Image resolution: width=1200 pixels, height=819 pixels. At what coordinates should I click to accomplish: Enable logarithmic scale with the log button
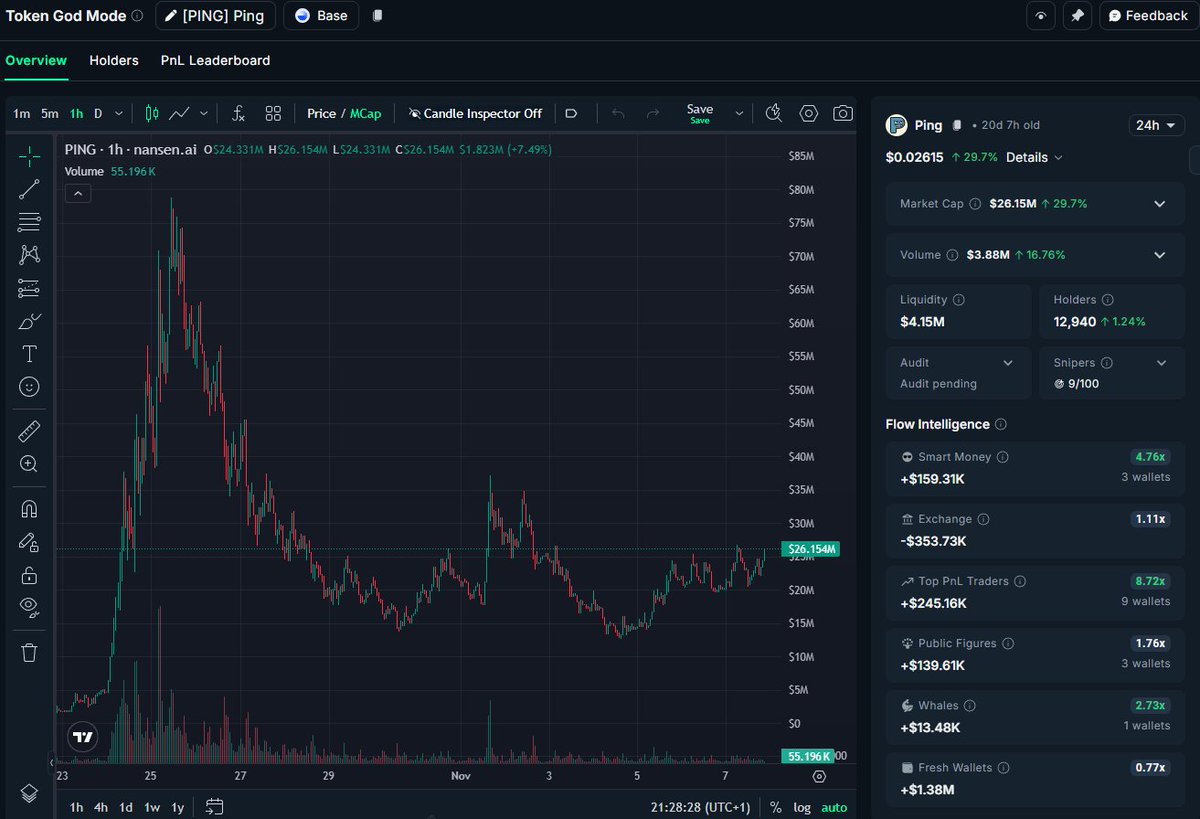(801, 807)
